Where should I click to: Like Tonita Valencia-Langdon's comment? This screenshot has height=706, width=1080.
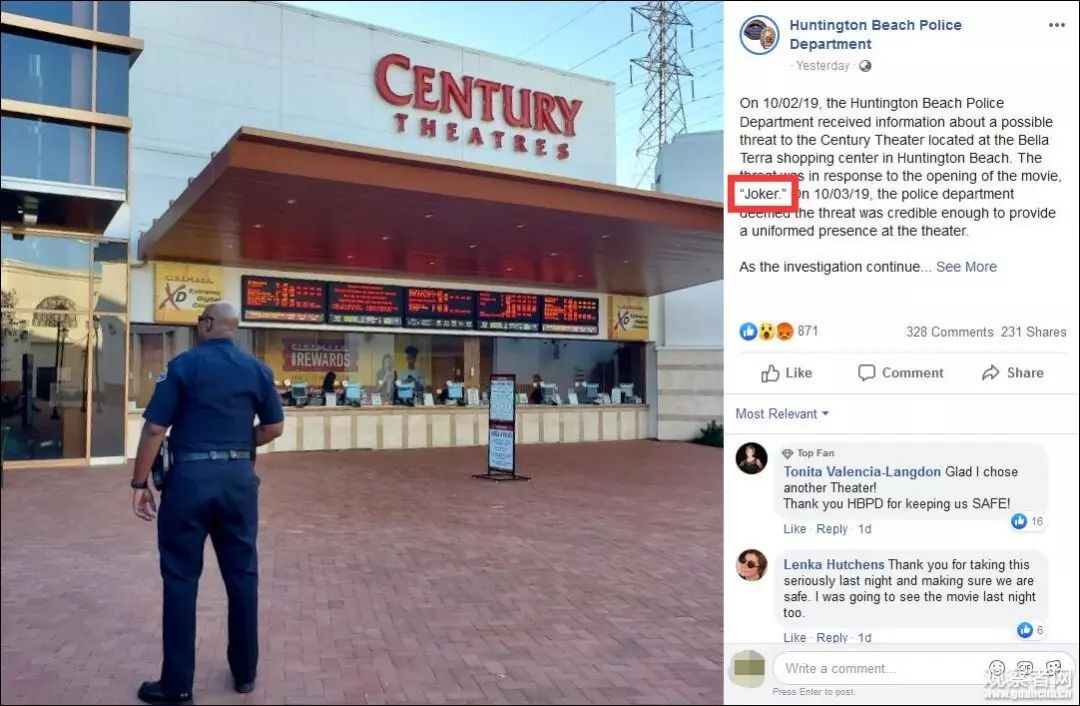tap(794, 529)
